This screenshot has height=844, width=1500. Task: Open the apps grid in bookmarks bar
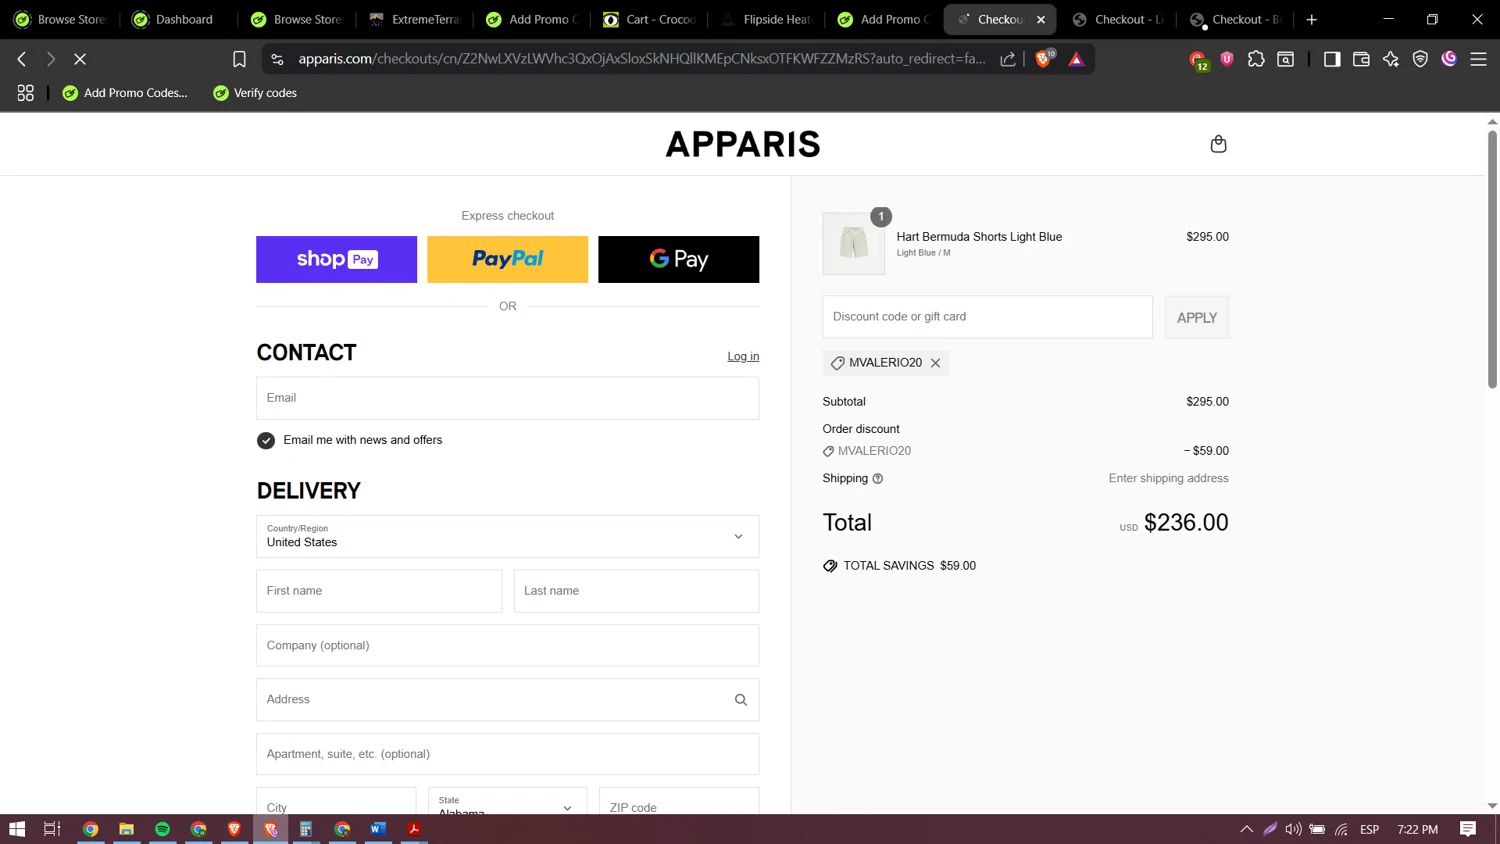tap(26, 93)
